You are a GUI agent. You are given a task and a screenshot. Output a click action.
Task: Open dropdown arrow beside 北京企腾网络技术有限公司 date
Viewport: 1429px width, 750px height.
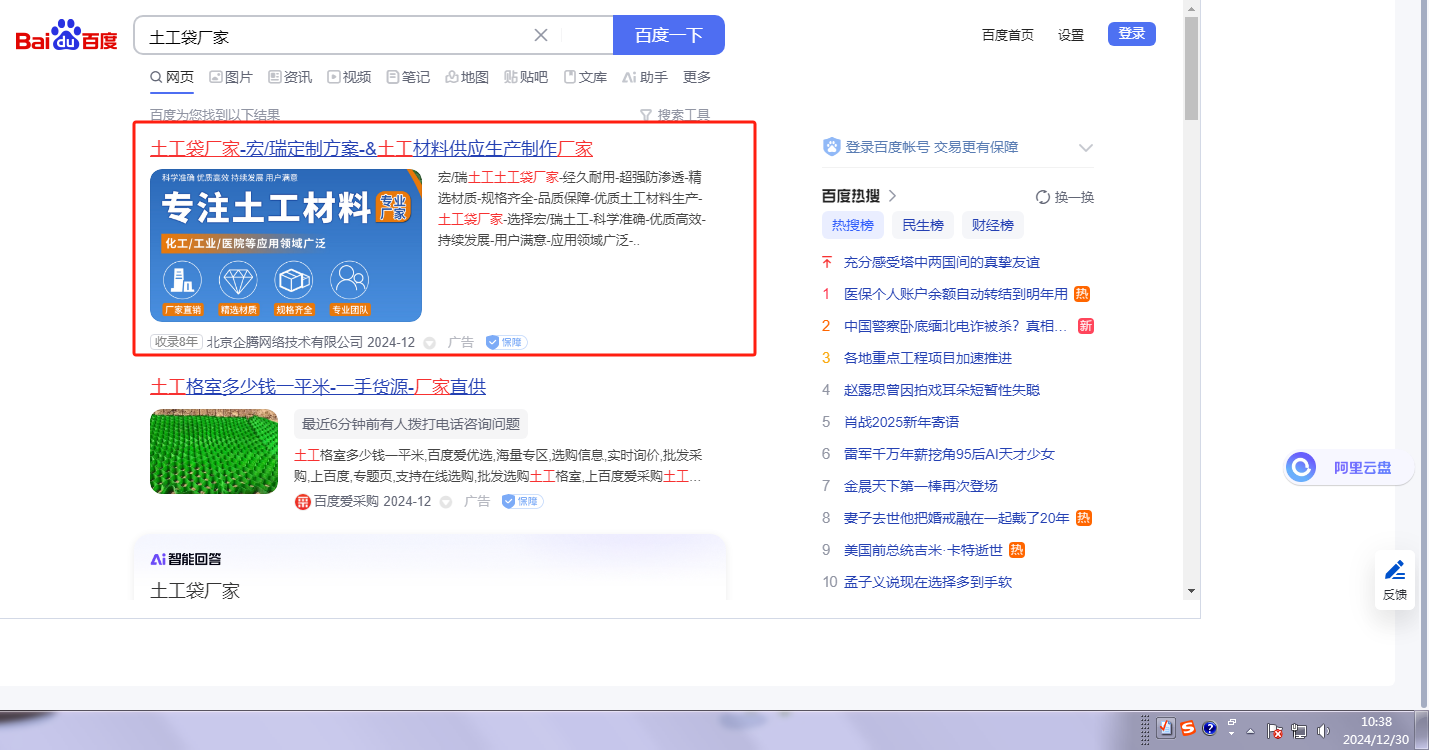pos(430,343)
